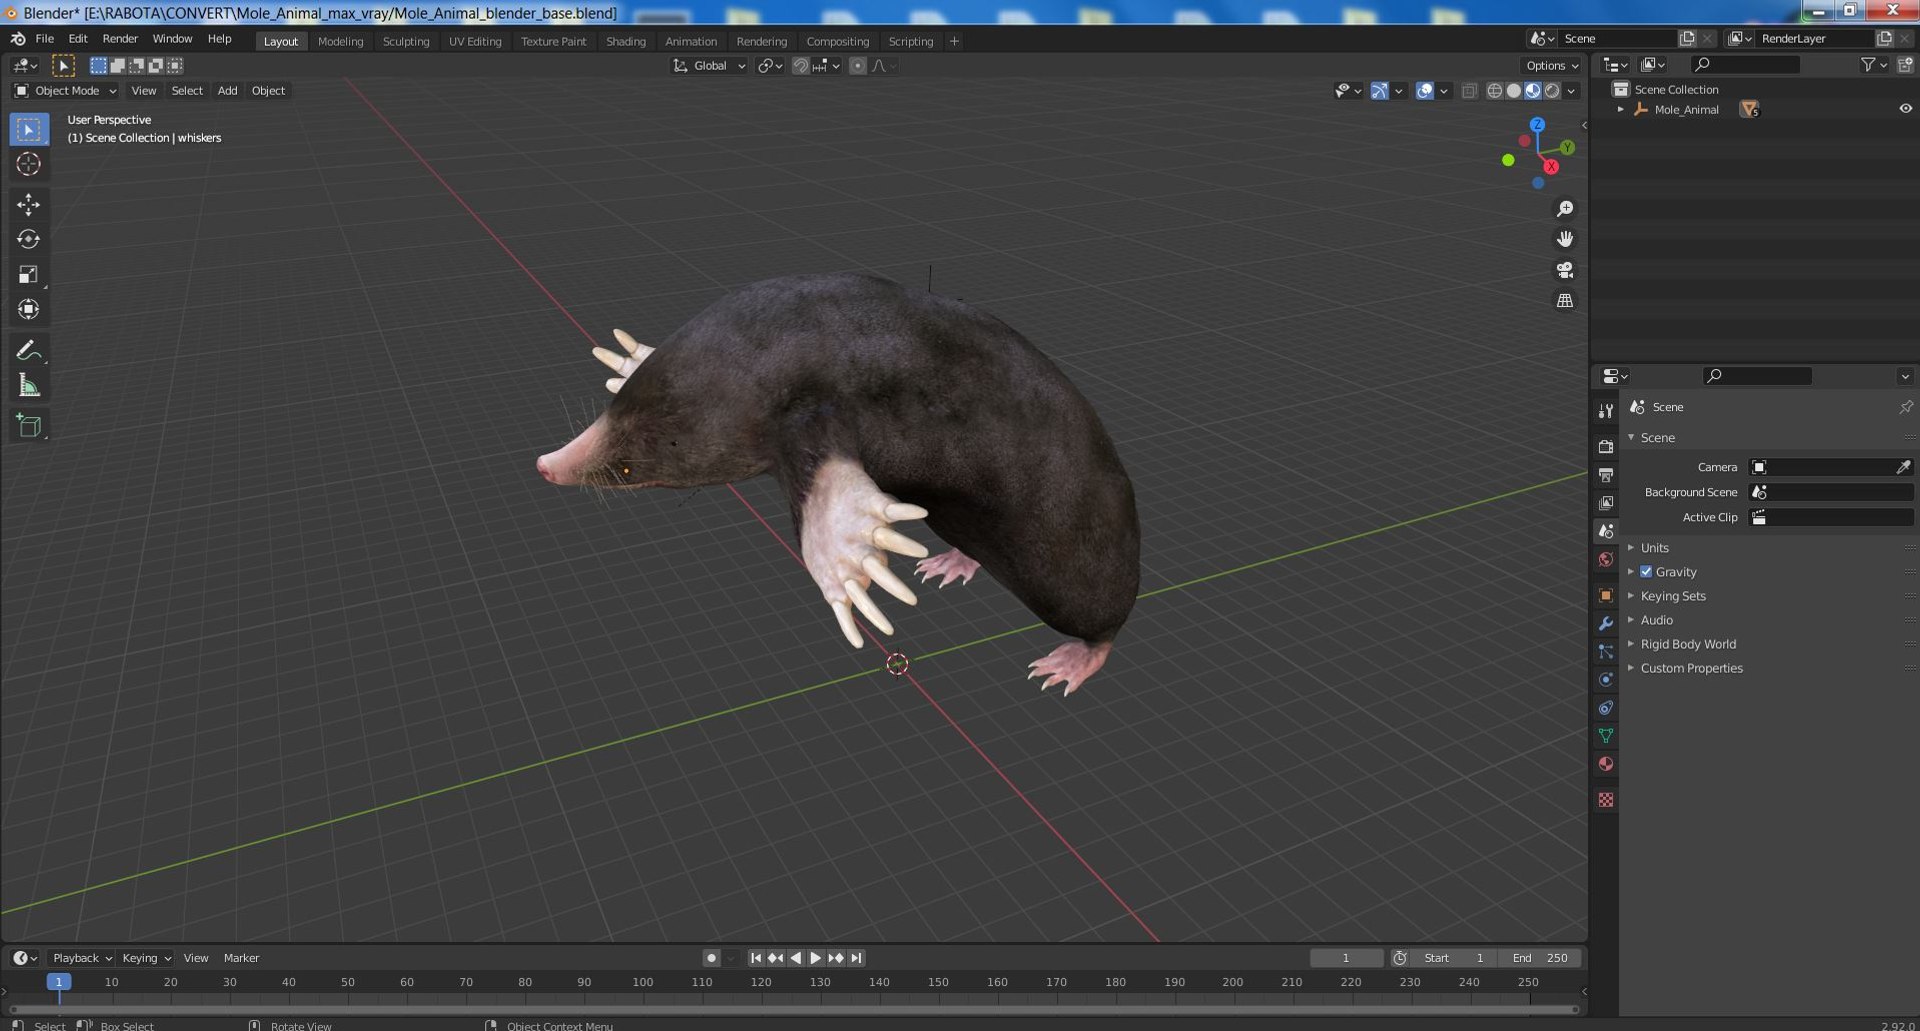
Task: Open the Playback dropdown in timeline
Action: (x=81, y=958)
